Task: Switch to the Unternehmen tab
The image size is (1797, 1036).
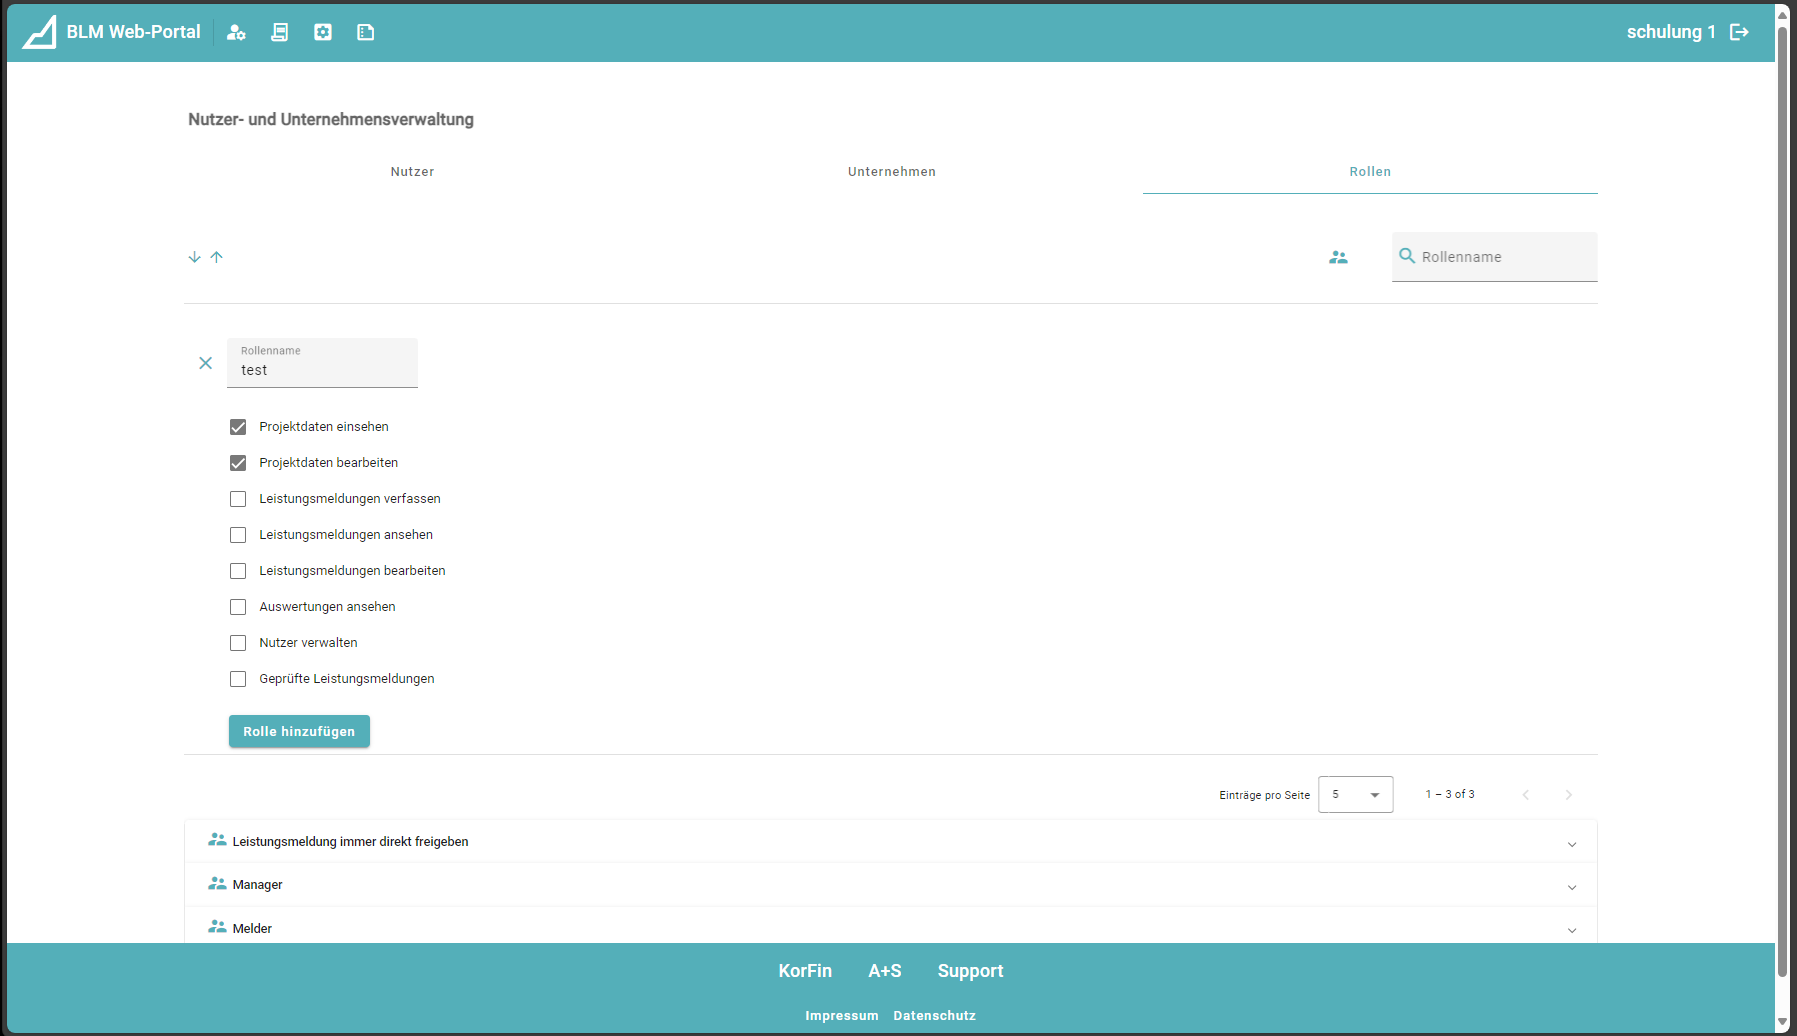Action: pos(891,172)
